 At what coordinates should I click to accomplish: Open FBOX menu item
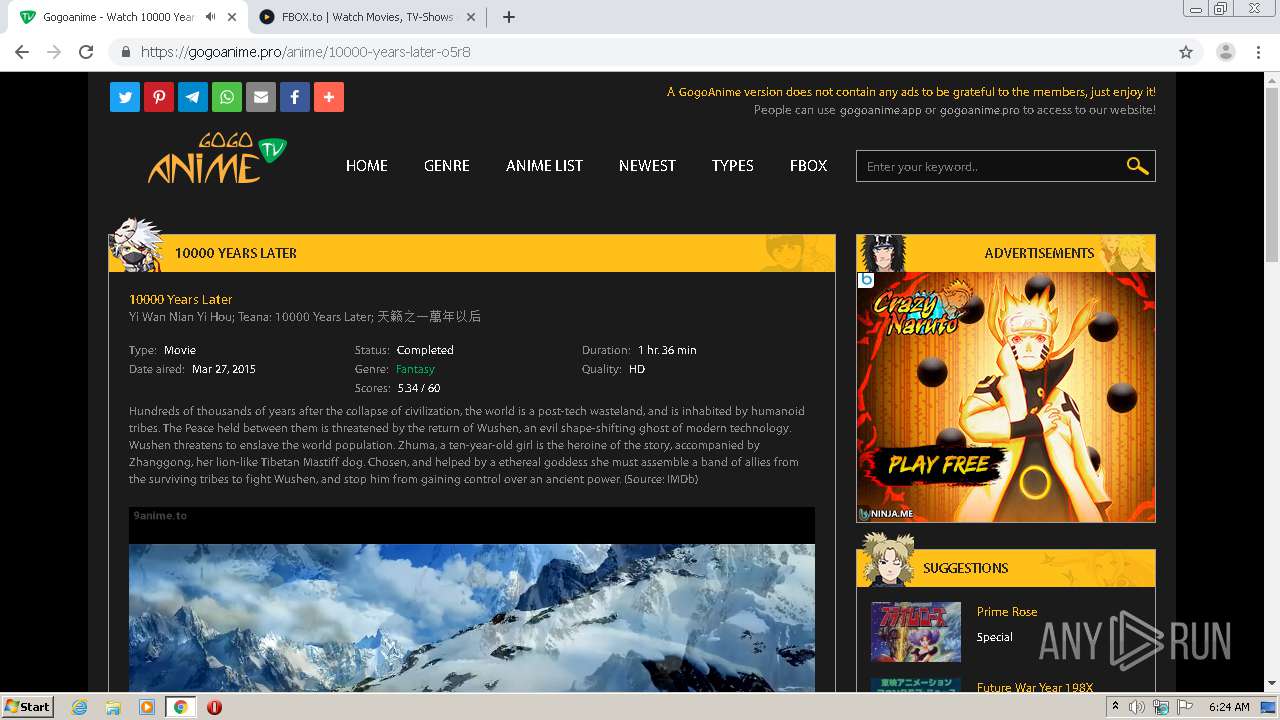pyautogui.click(x=808, y=166)
